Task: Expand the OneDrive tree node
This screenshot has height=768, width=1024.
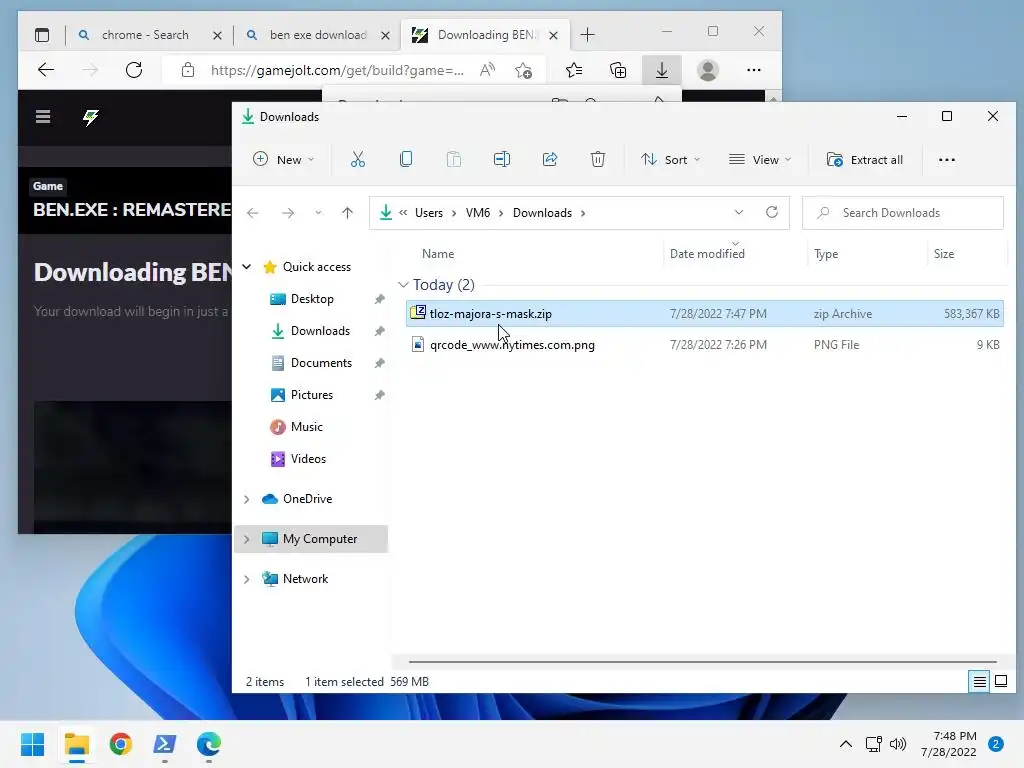Action: tap(247, 499)
